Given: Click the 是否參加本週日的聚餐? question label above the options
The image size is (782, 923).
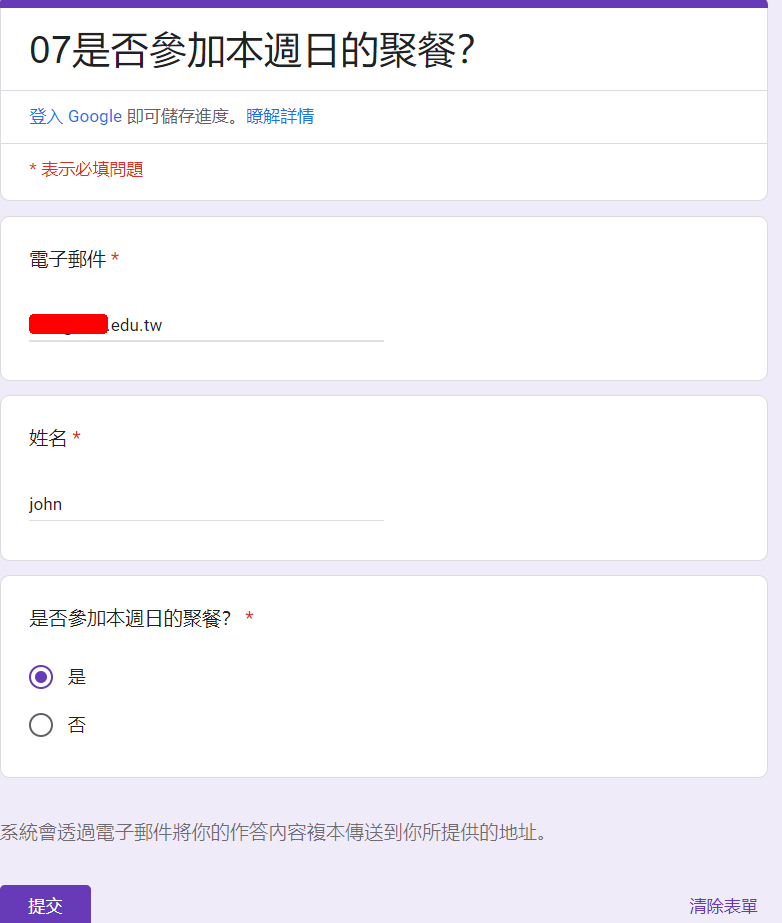Looking at the screenshot, I should [x=130, y=618].
